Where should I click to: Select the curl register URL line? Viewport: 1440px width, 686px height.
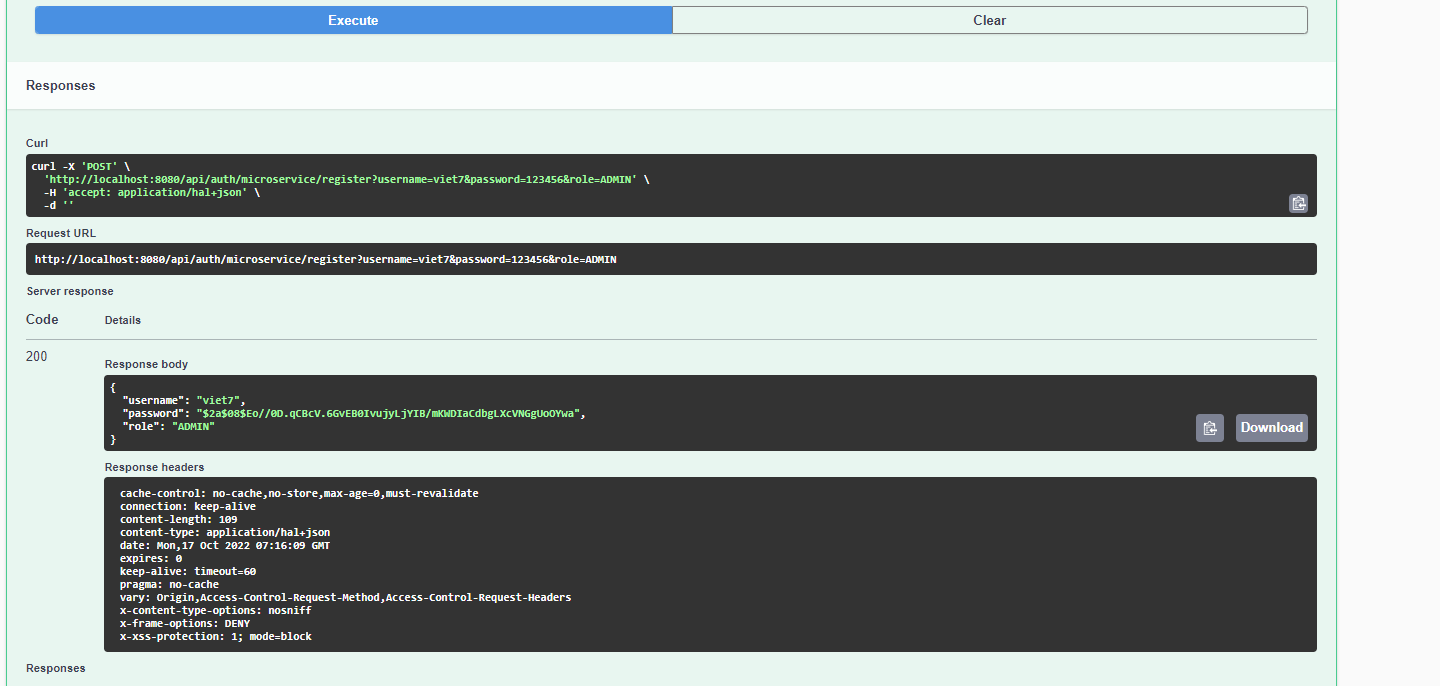tap(346, 179)
